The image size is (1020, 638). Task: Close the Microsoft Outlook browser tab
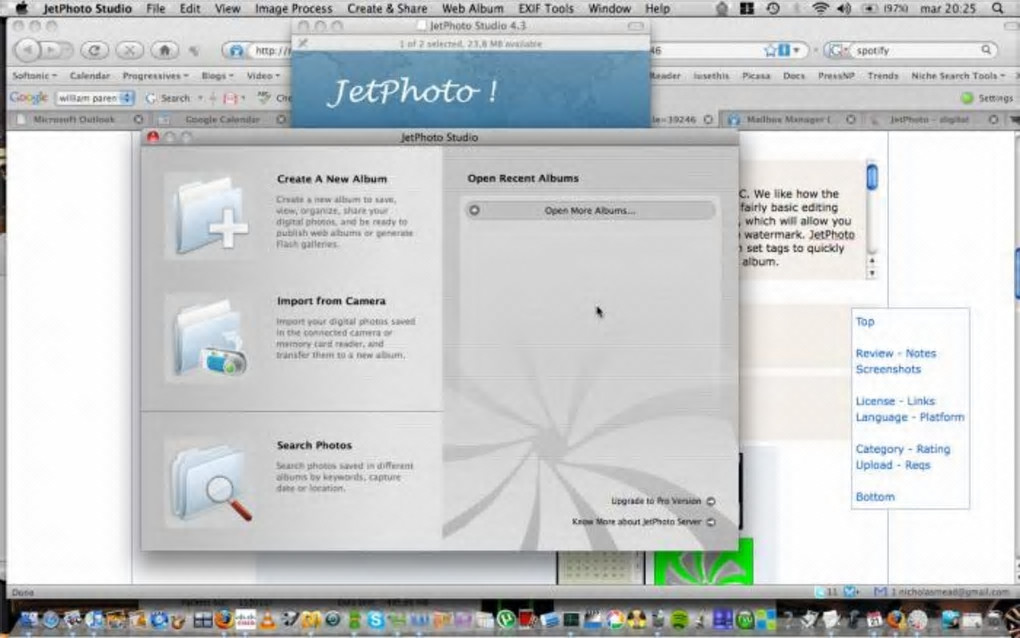[x=138, y=120]
